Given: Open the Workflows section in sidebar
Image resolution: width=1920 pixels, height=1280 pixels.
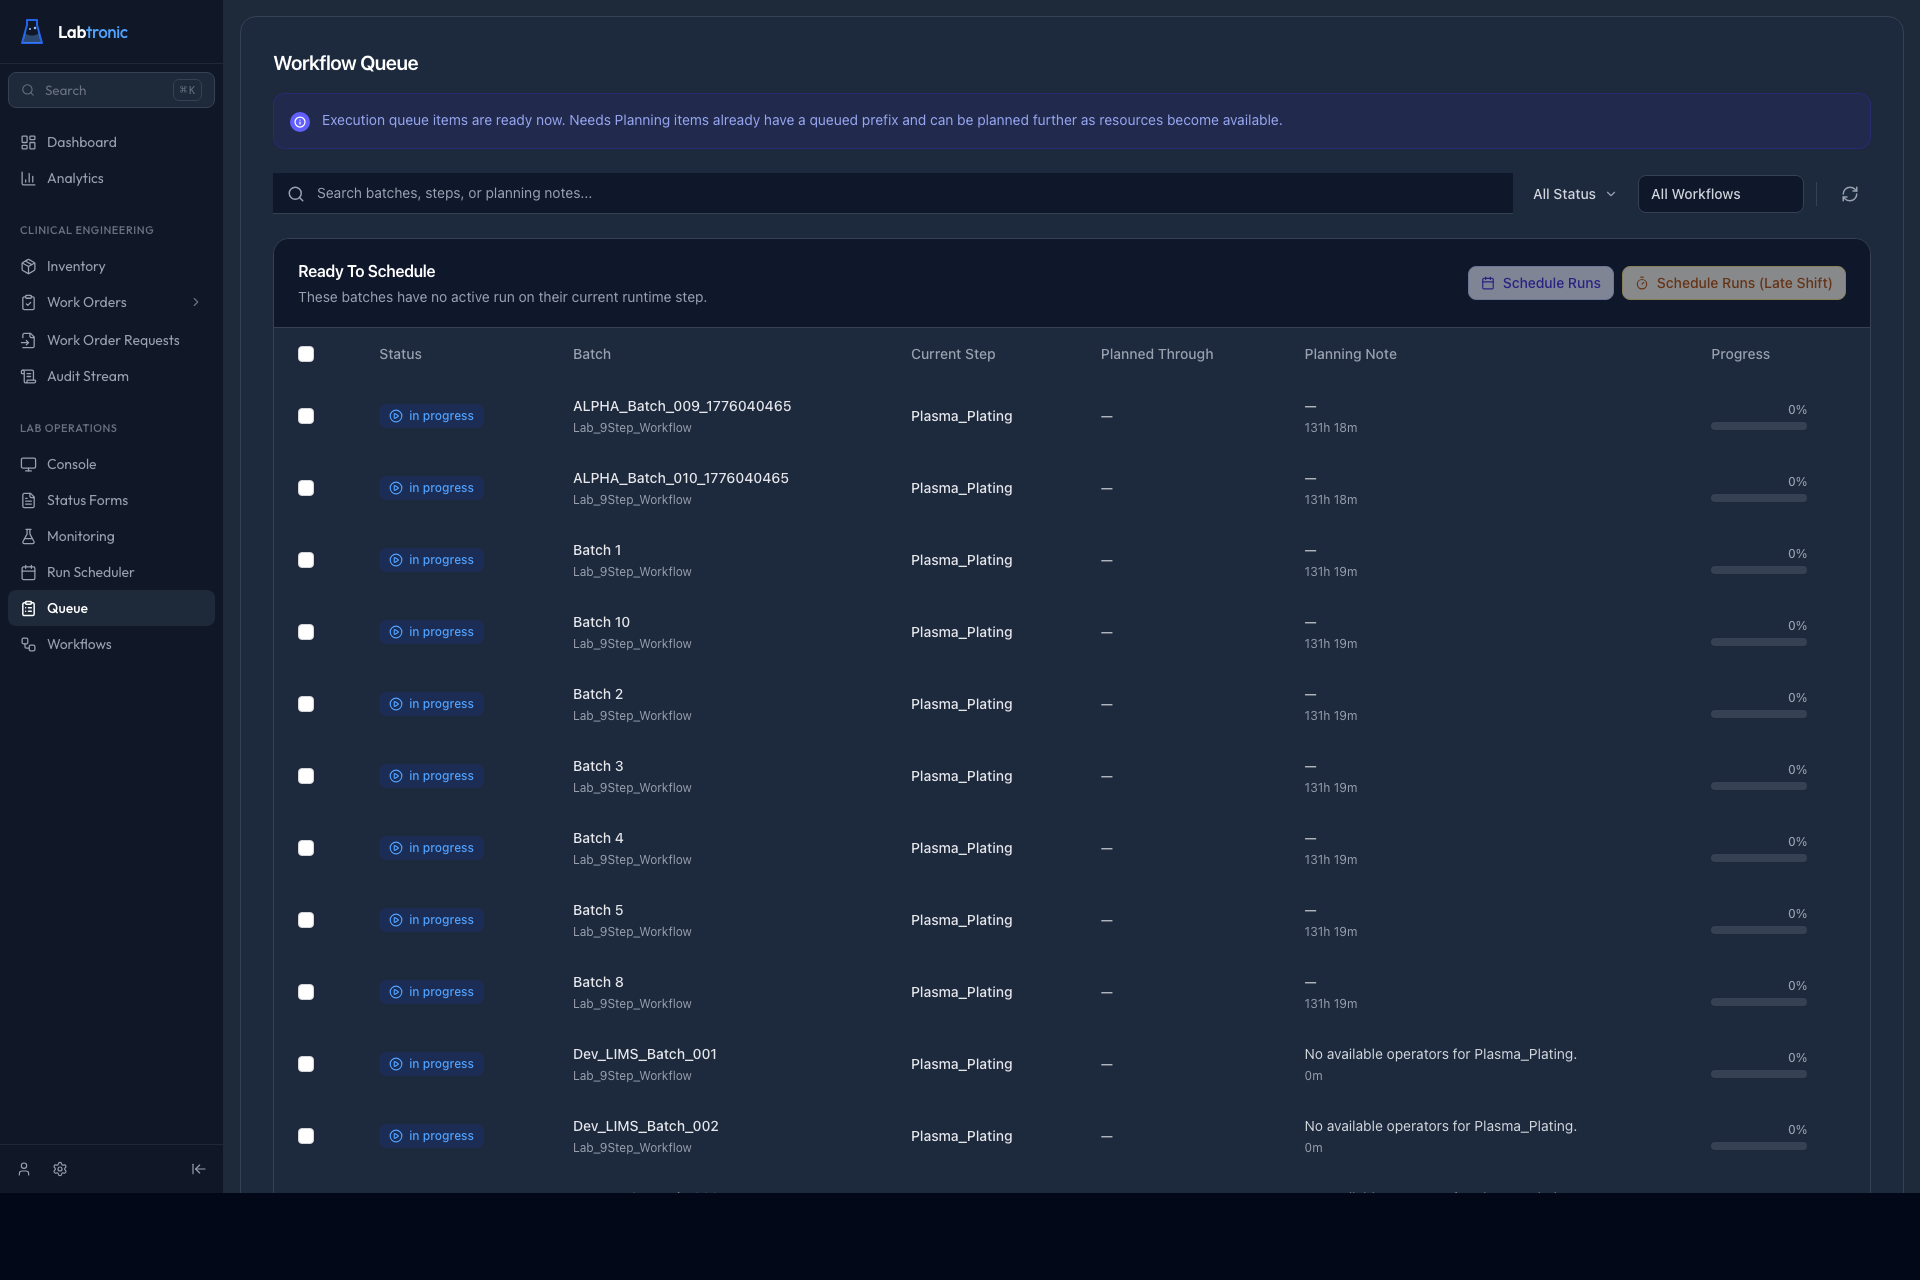Looking at the screenshot, I should (x=79, y=644).
